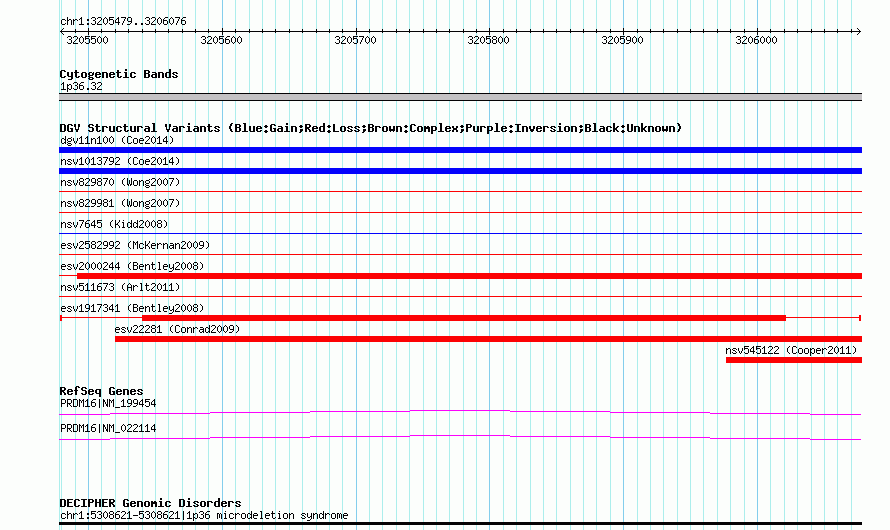Viewport: 890px width, 530px height.
Task: Click the DGV Structural Variants track heading
Action: (371, 128)
